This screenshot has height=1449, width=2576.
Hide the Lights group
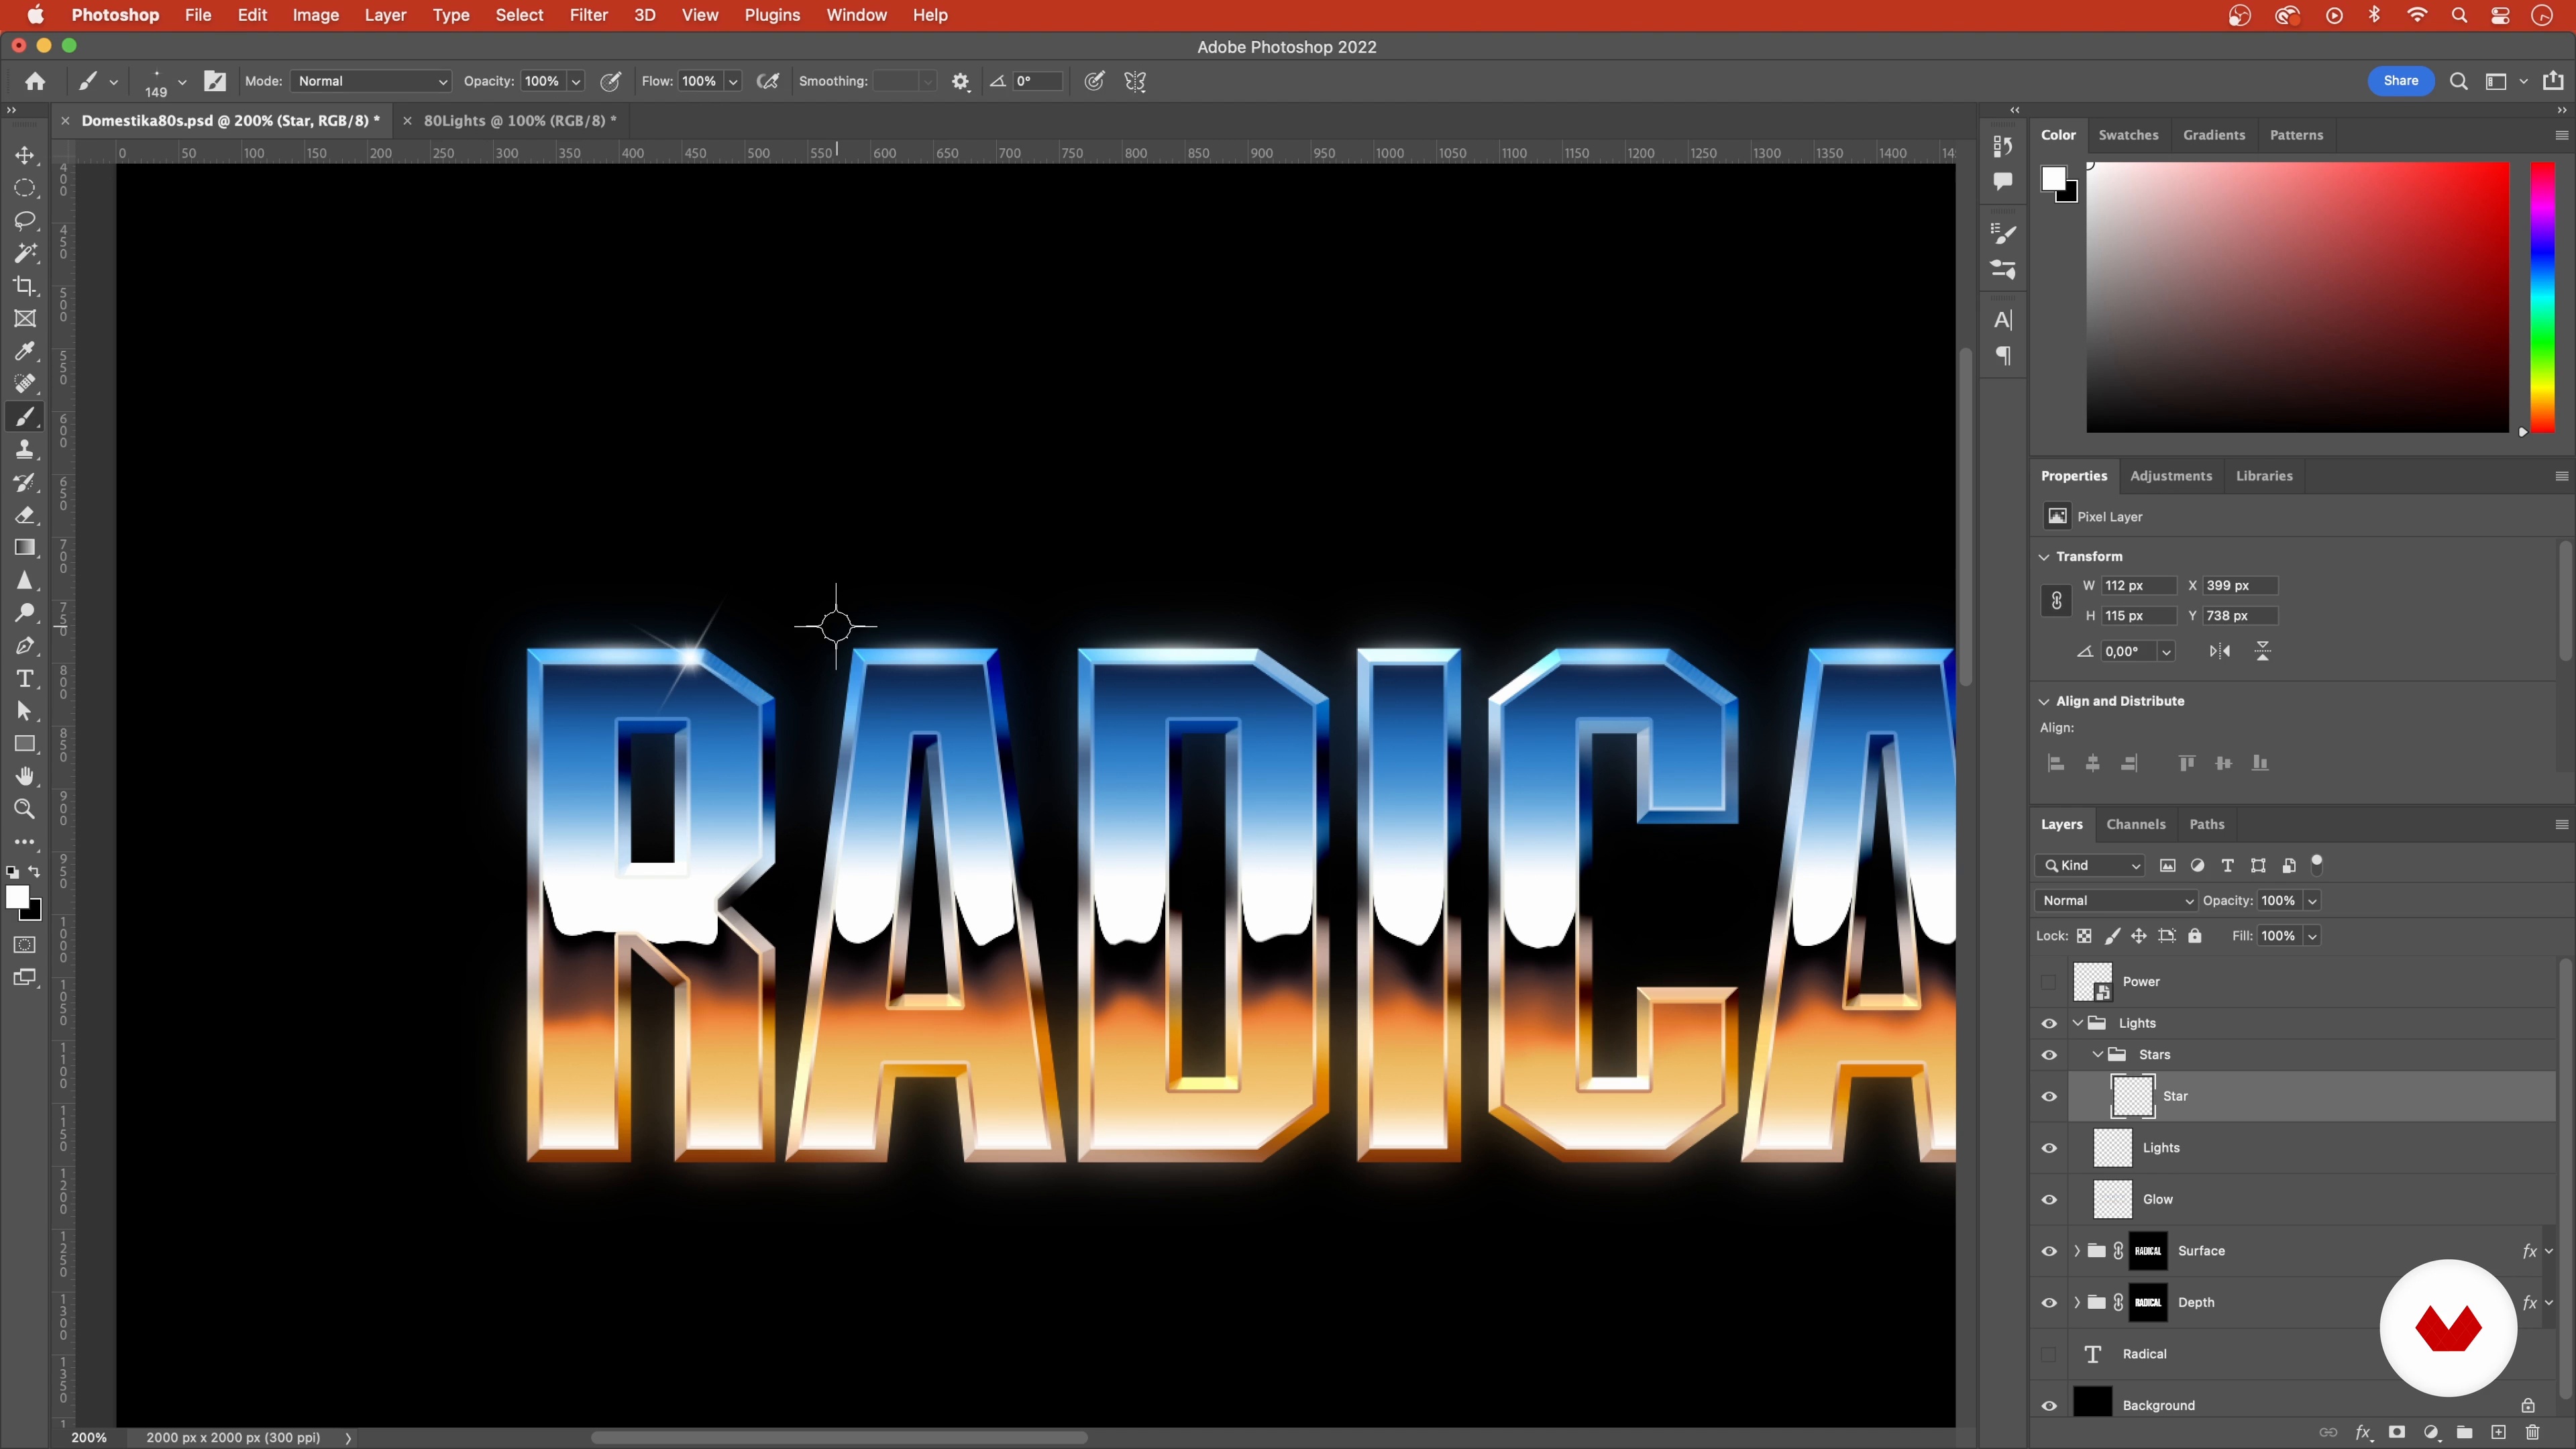coord(2049,1024)
